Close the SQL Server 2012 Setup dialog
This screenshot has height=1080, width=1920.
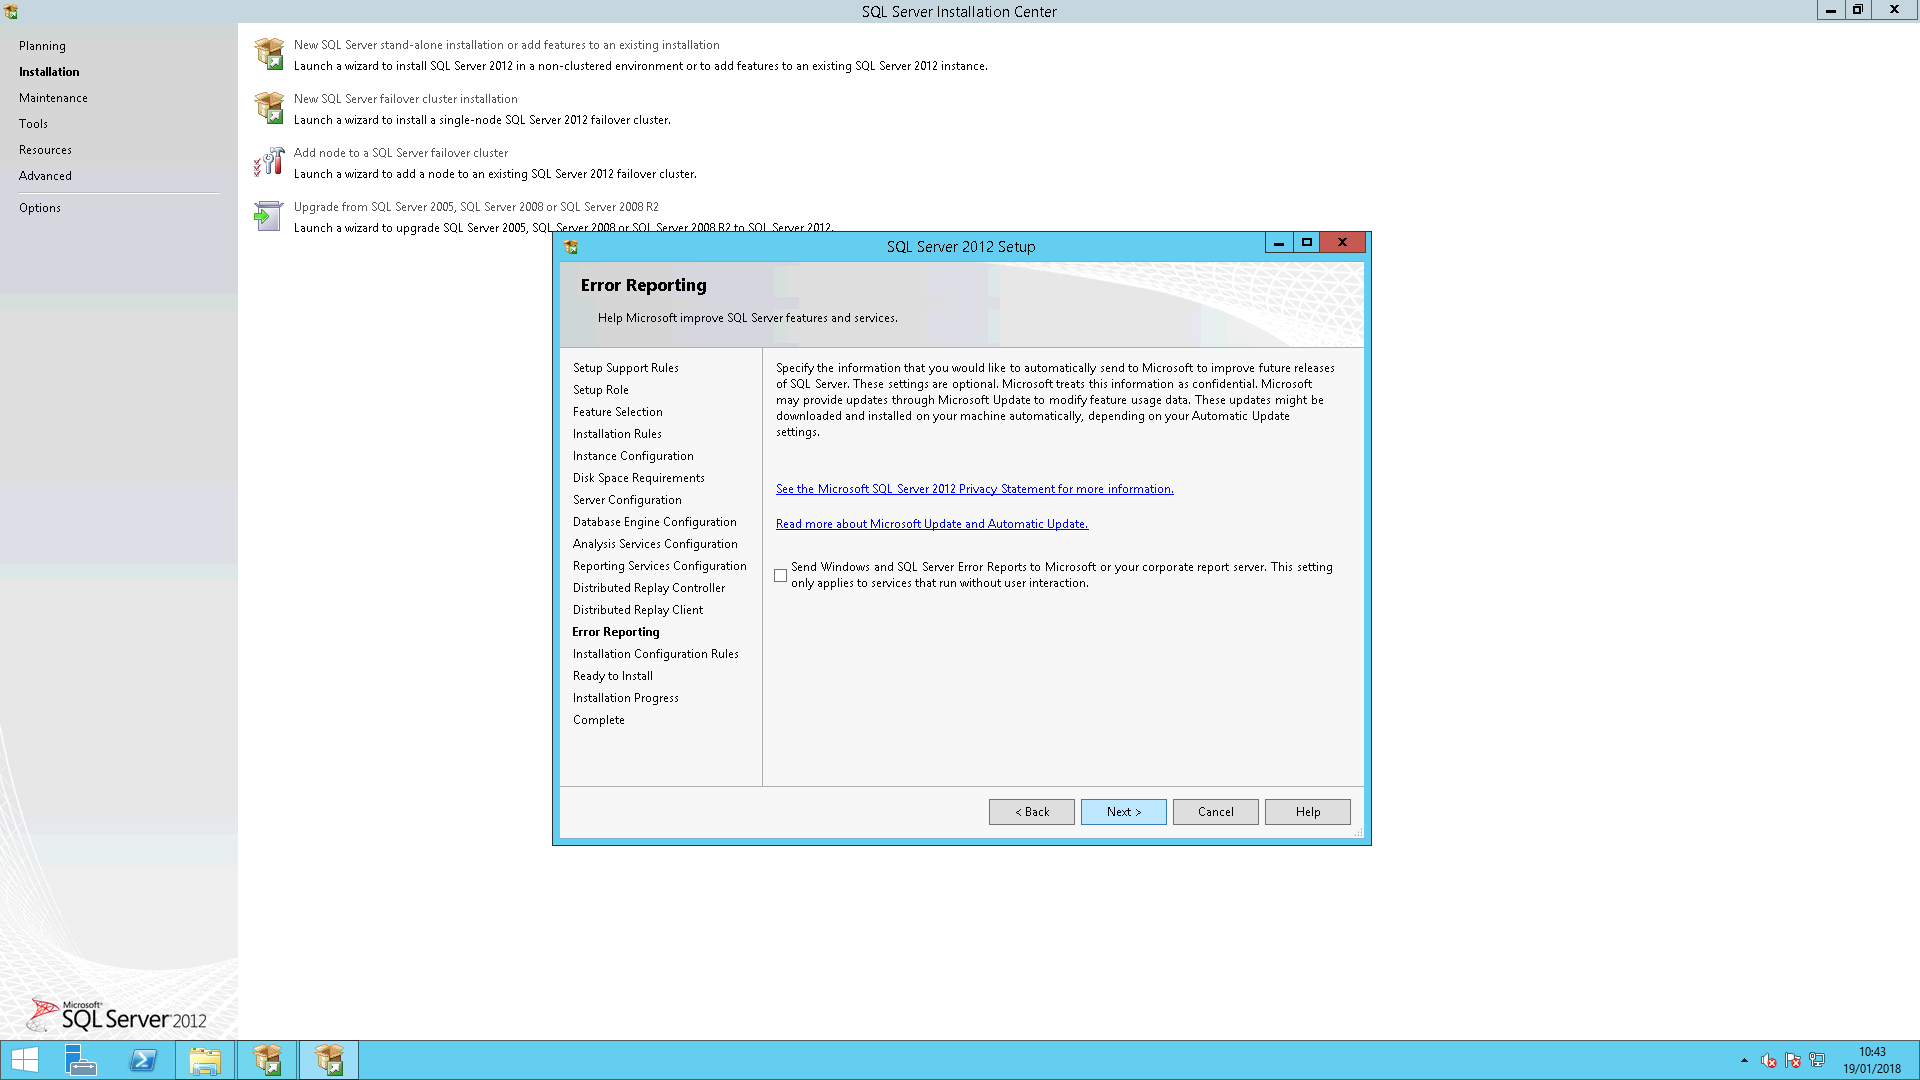(x=1342, y=243)
